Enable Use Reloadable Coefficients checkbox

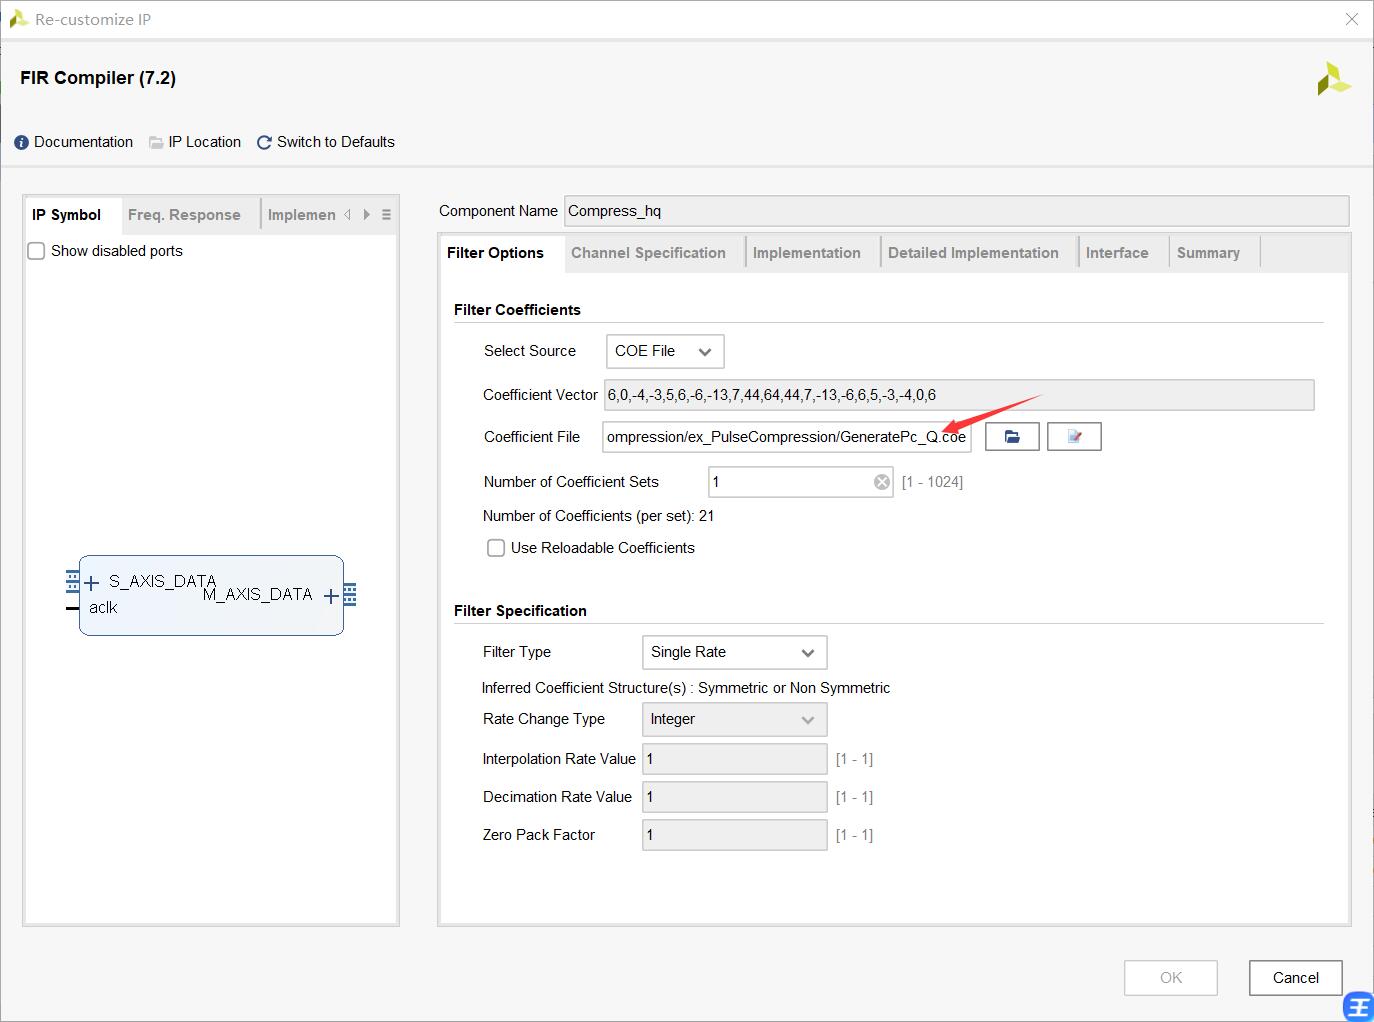[x=496, y=548]
